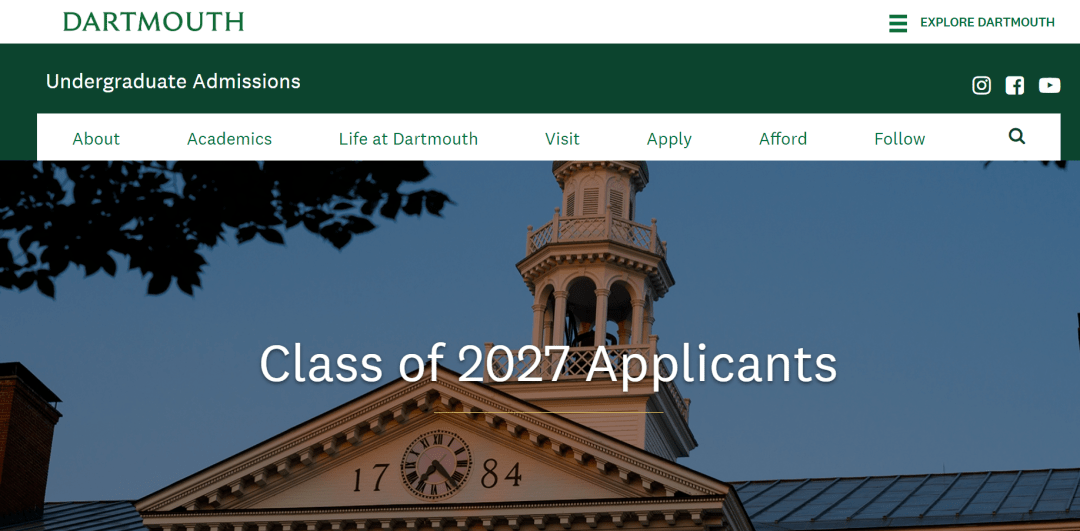Open the YouTube channel icon
Image resolution: width=1080 pixels, height=531 pixels.
pyautogui.click(x=1049, y=85)
